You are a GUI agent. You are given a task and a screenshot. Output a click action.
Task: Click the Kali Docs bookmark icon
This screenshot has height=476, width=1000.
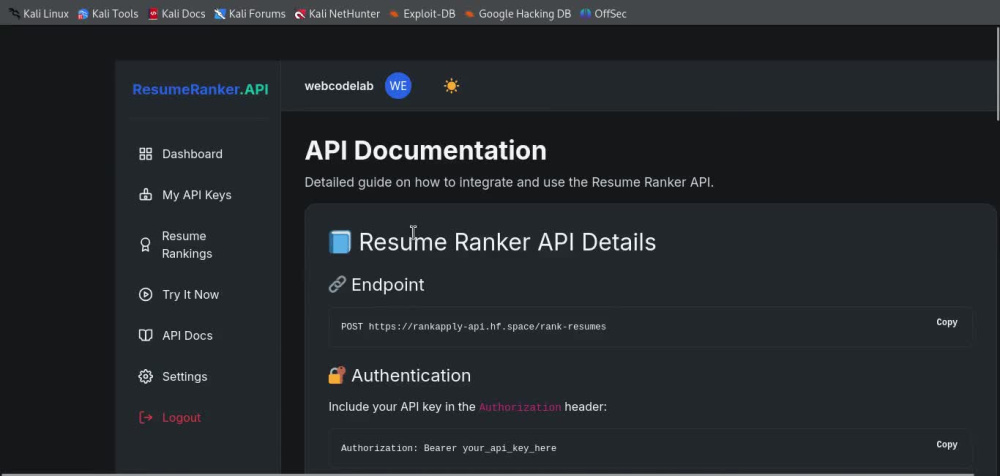(153, 13)
